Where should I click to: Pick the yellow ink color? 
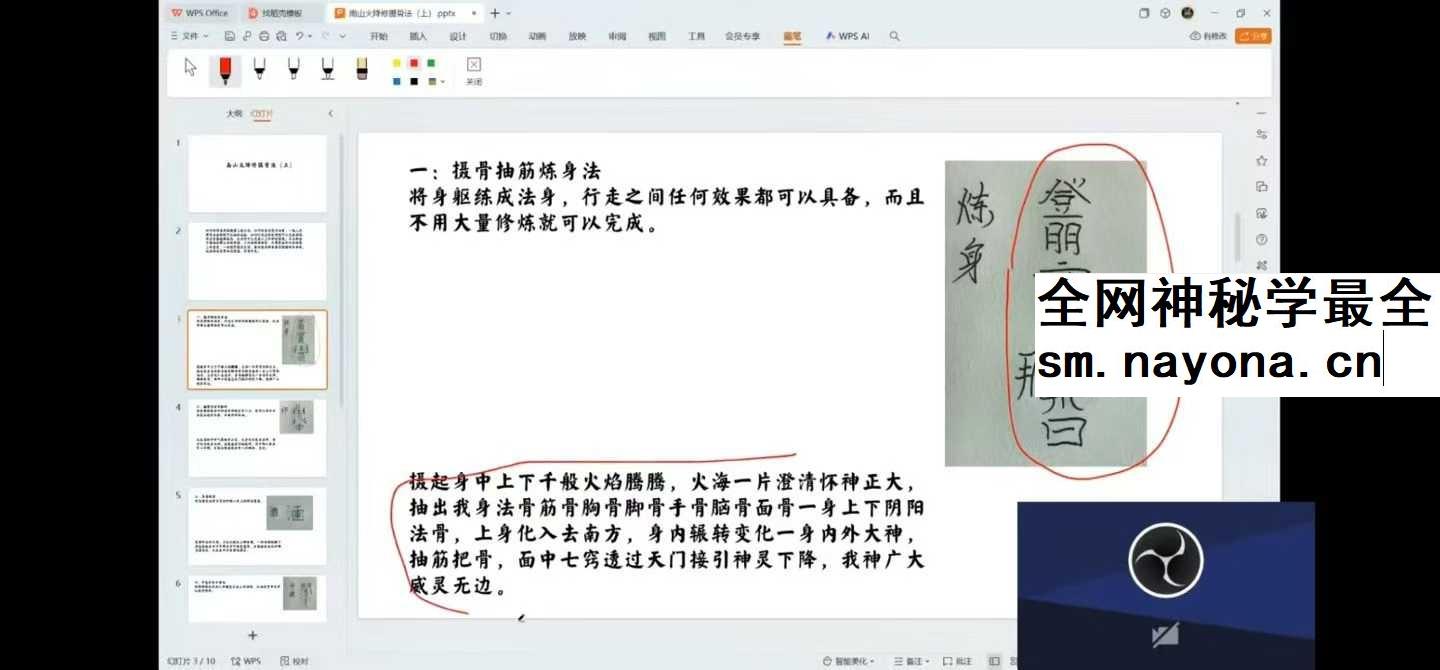(397, 63)
